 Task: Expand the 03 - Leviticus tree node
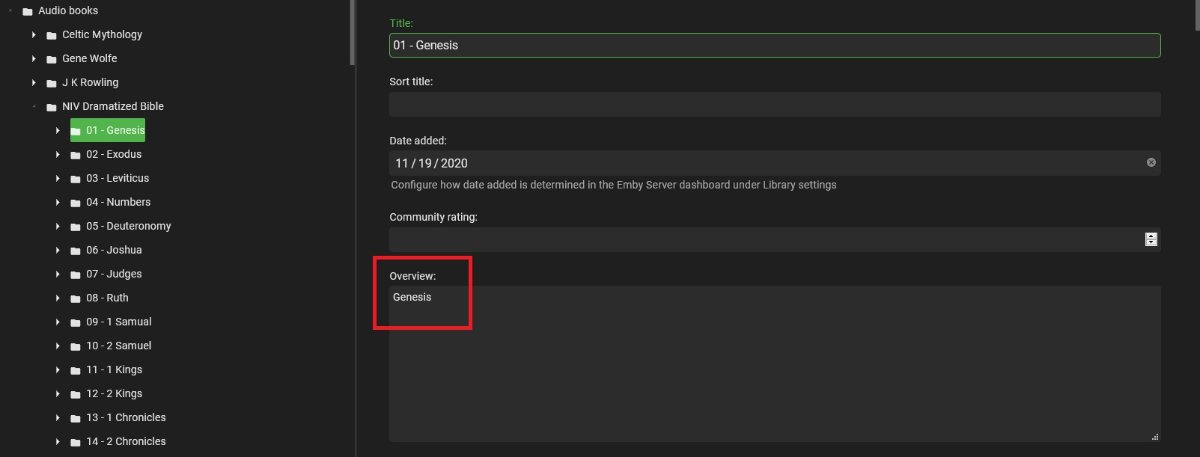pyautogui.click(x=58, y=179)
